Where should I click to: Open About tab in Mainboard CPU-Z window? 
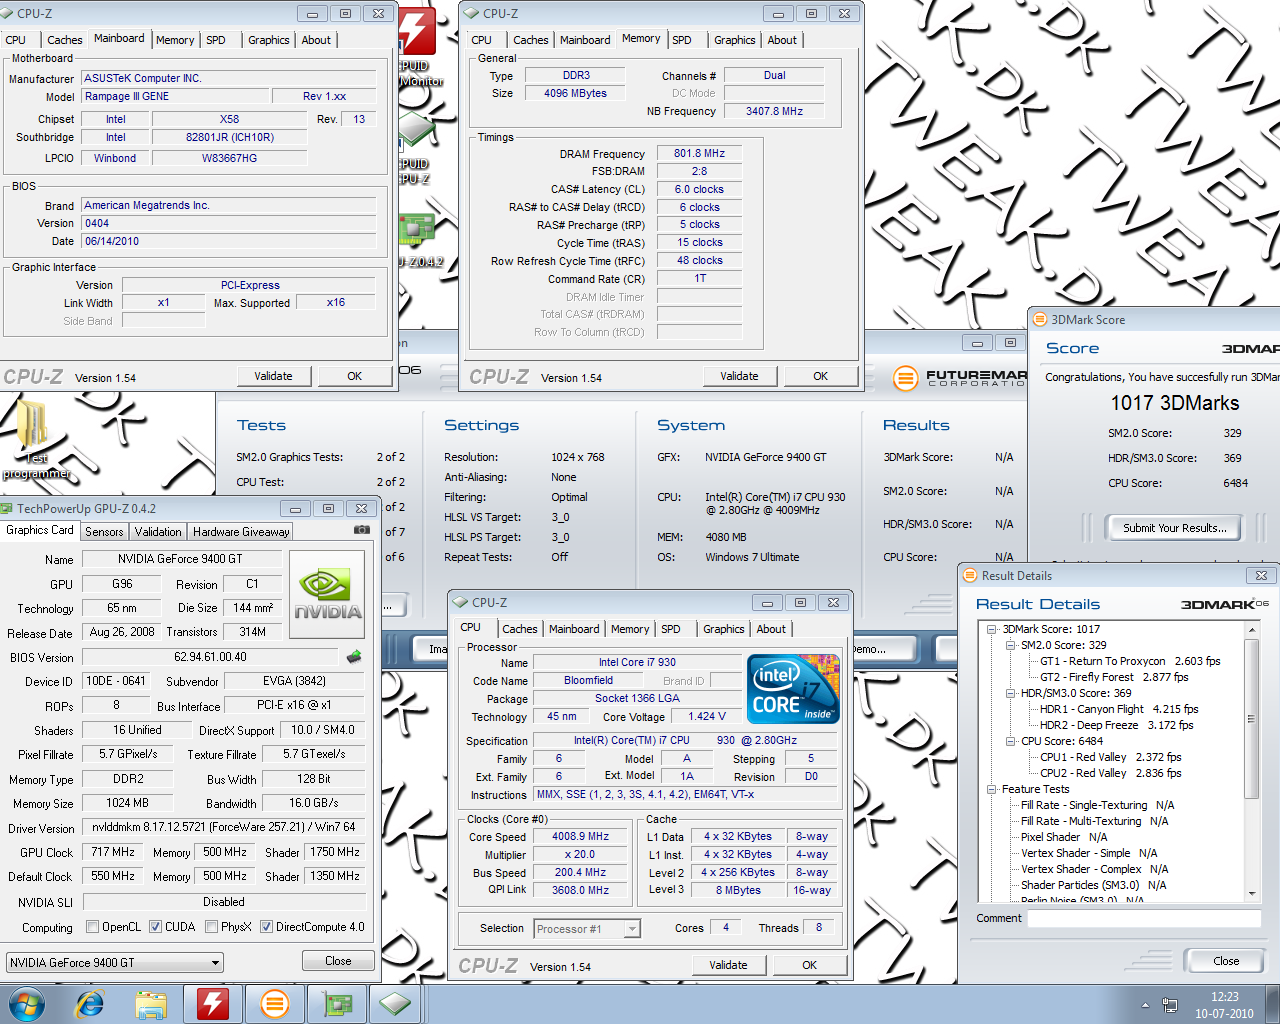pyautogui.click(x=316, y=40)
